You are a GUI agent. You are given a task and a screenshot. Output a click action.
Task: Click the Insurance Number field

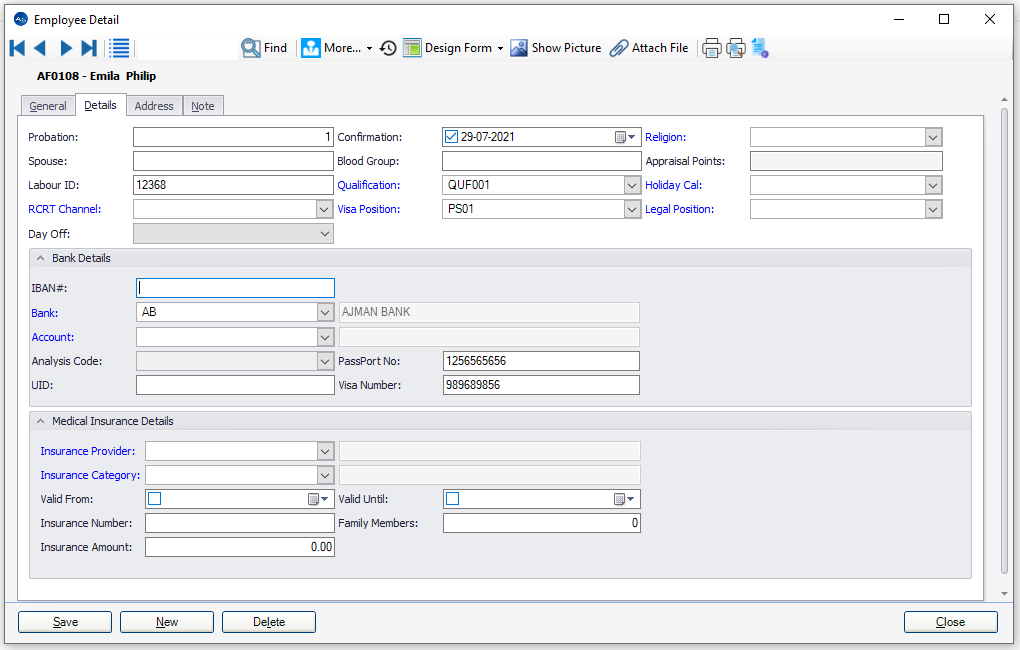point(240,523)
